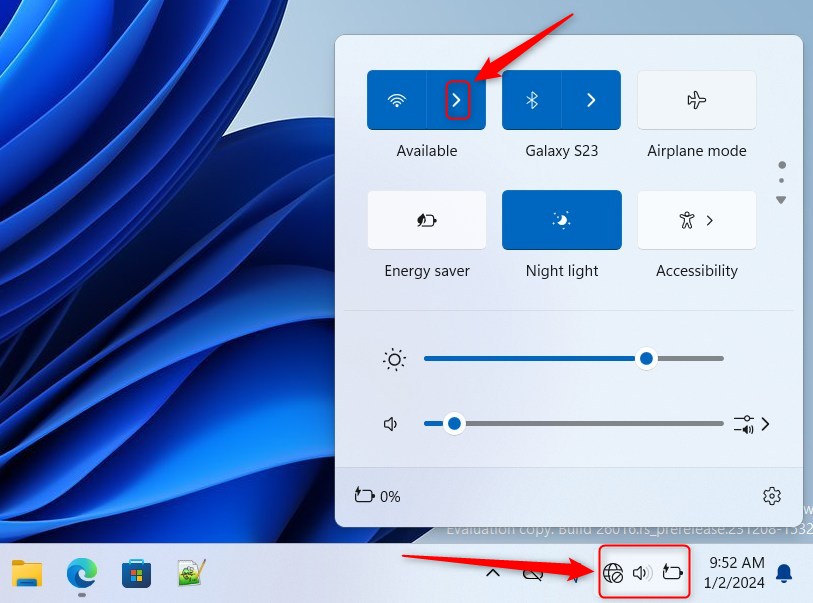Open the notification bell in the taskbar
This screenshot has width=813, height=603.
[784, 572]
